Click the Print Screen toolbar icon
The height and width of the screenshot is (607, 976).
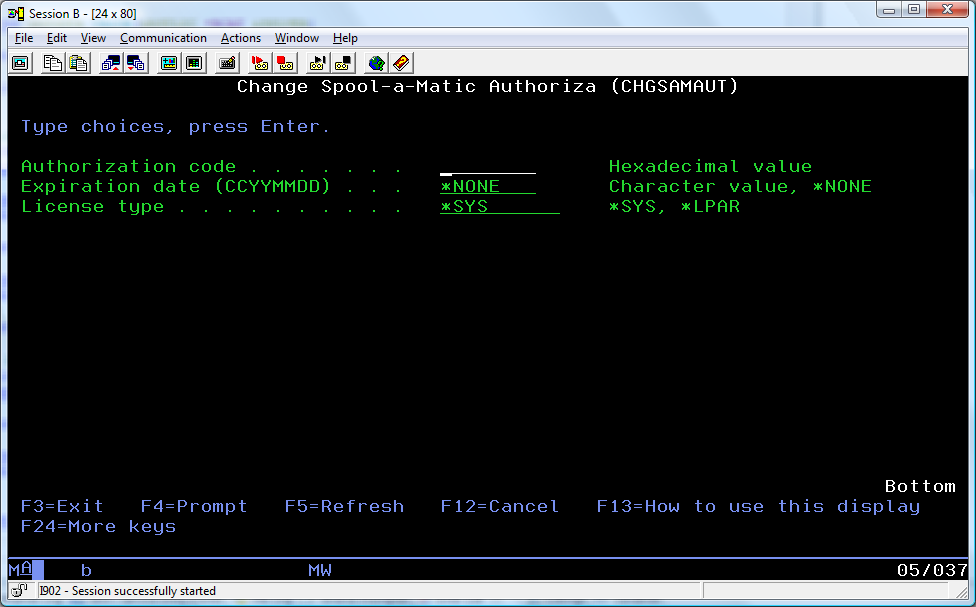pyautogui.click(x=21, y=63)
